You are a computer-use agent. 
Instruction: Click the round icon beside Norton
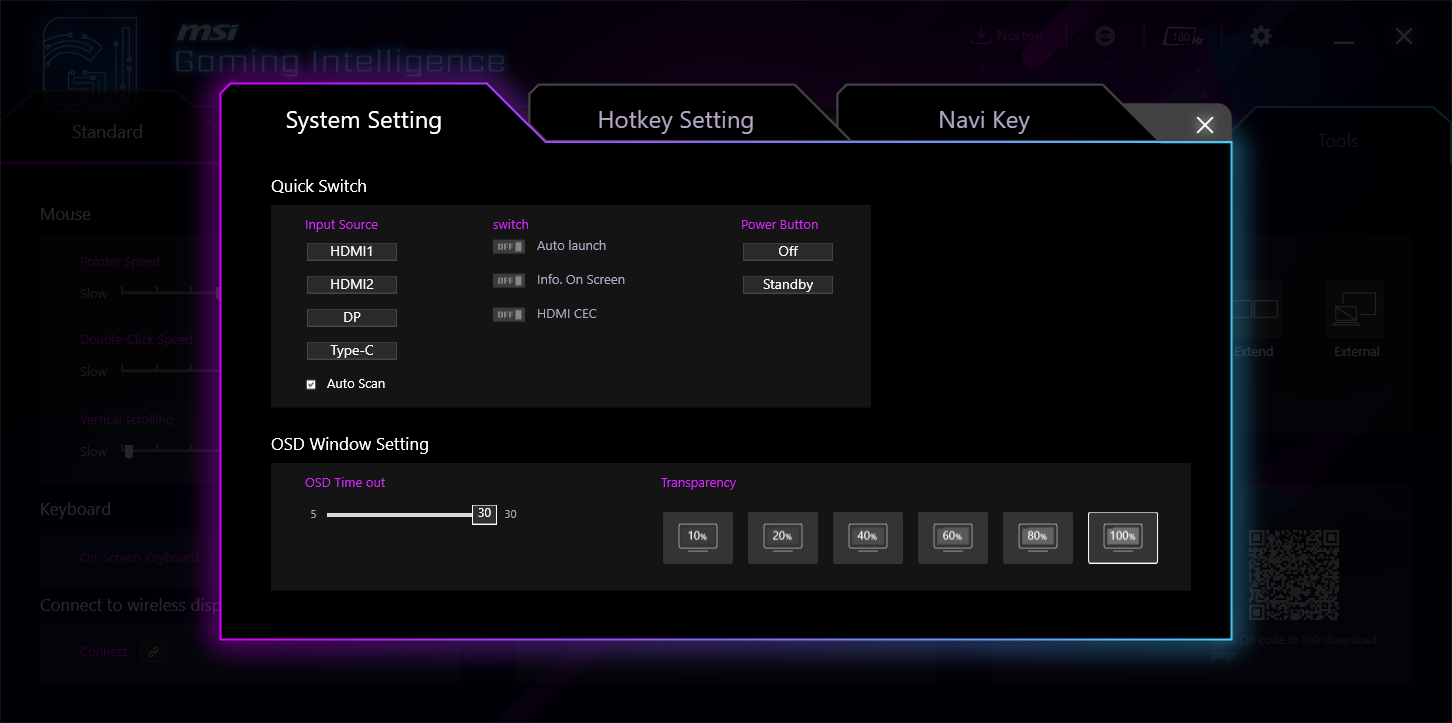pyautogui.click(x=1105, y=36)
